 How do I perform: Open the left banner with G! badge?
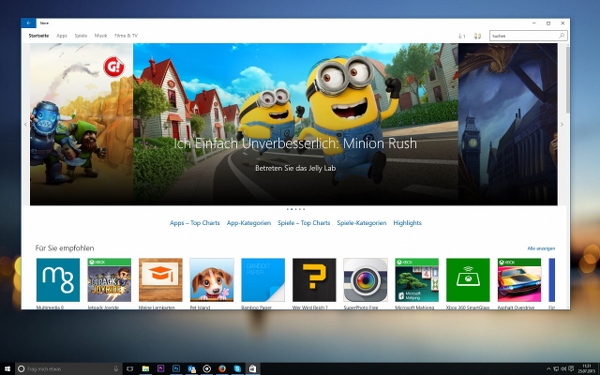point(82,124)
